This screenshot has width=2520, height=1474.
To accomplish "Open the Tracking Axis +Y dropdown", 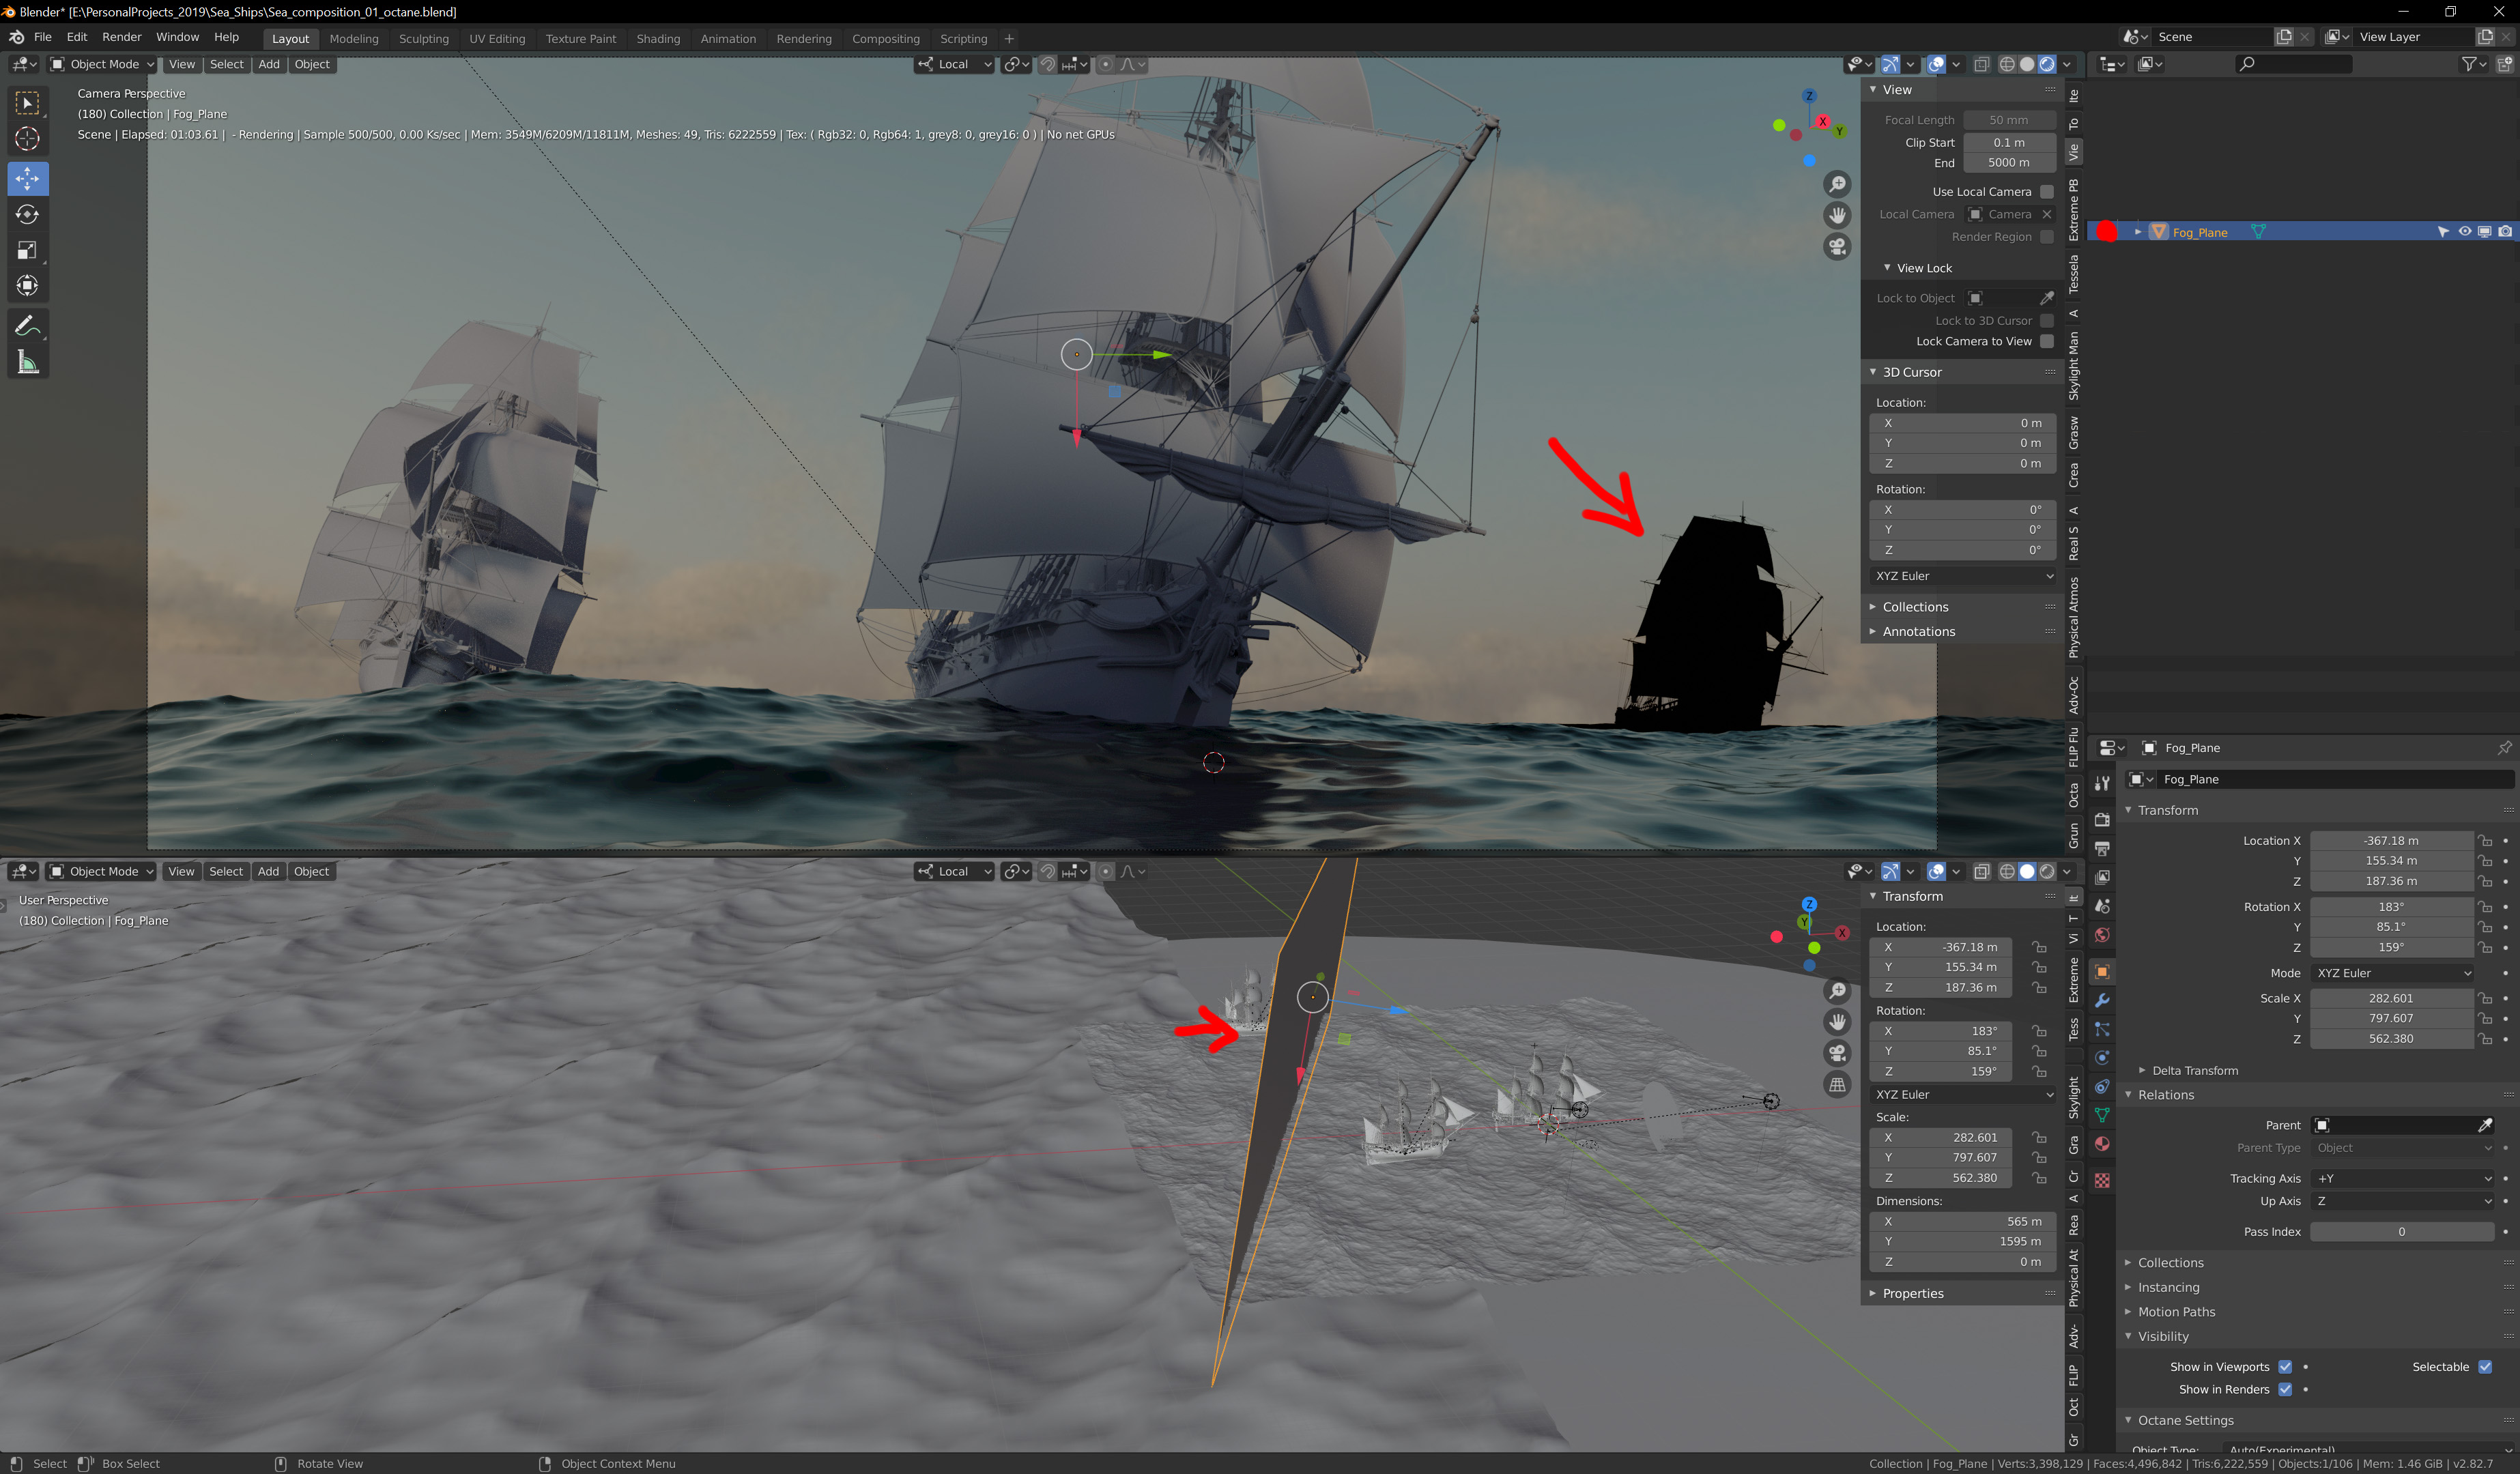I will [2403, 1178].
